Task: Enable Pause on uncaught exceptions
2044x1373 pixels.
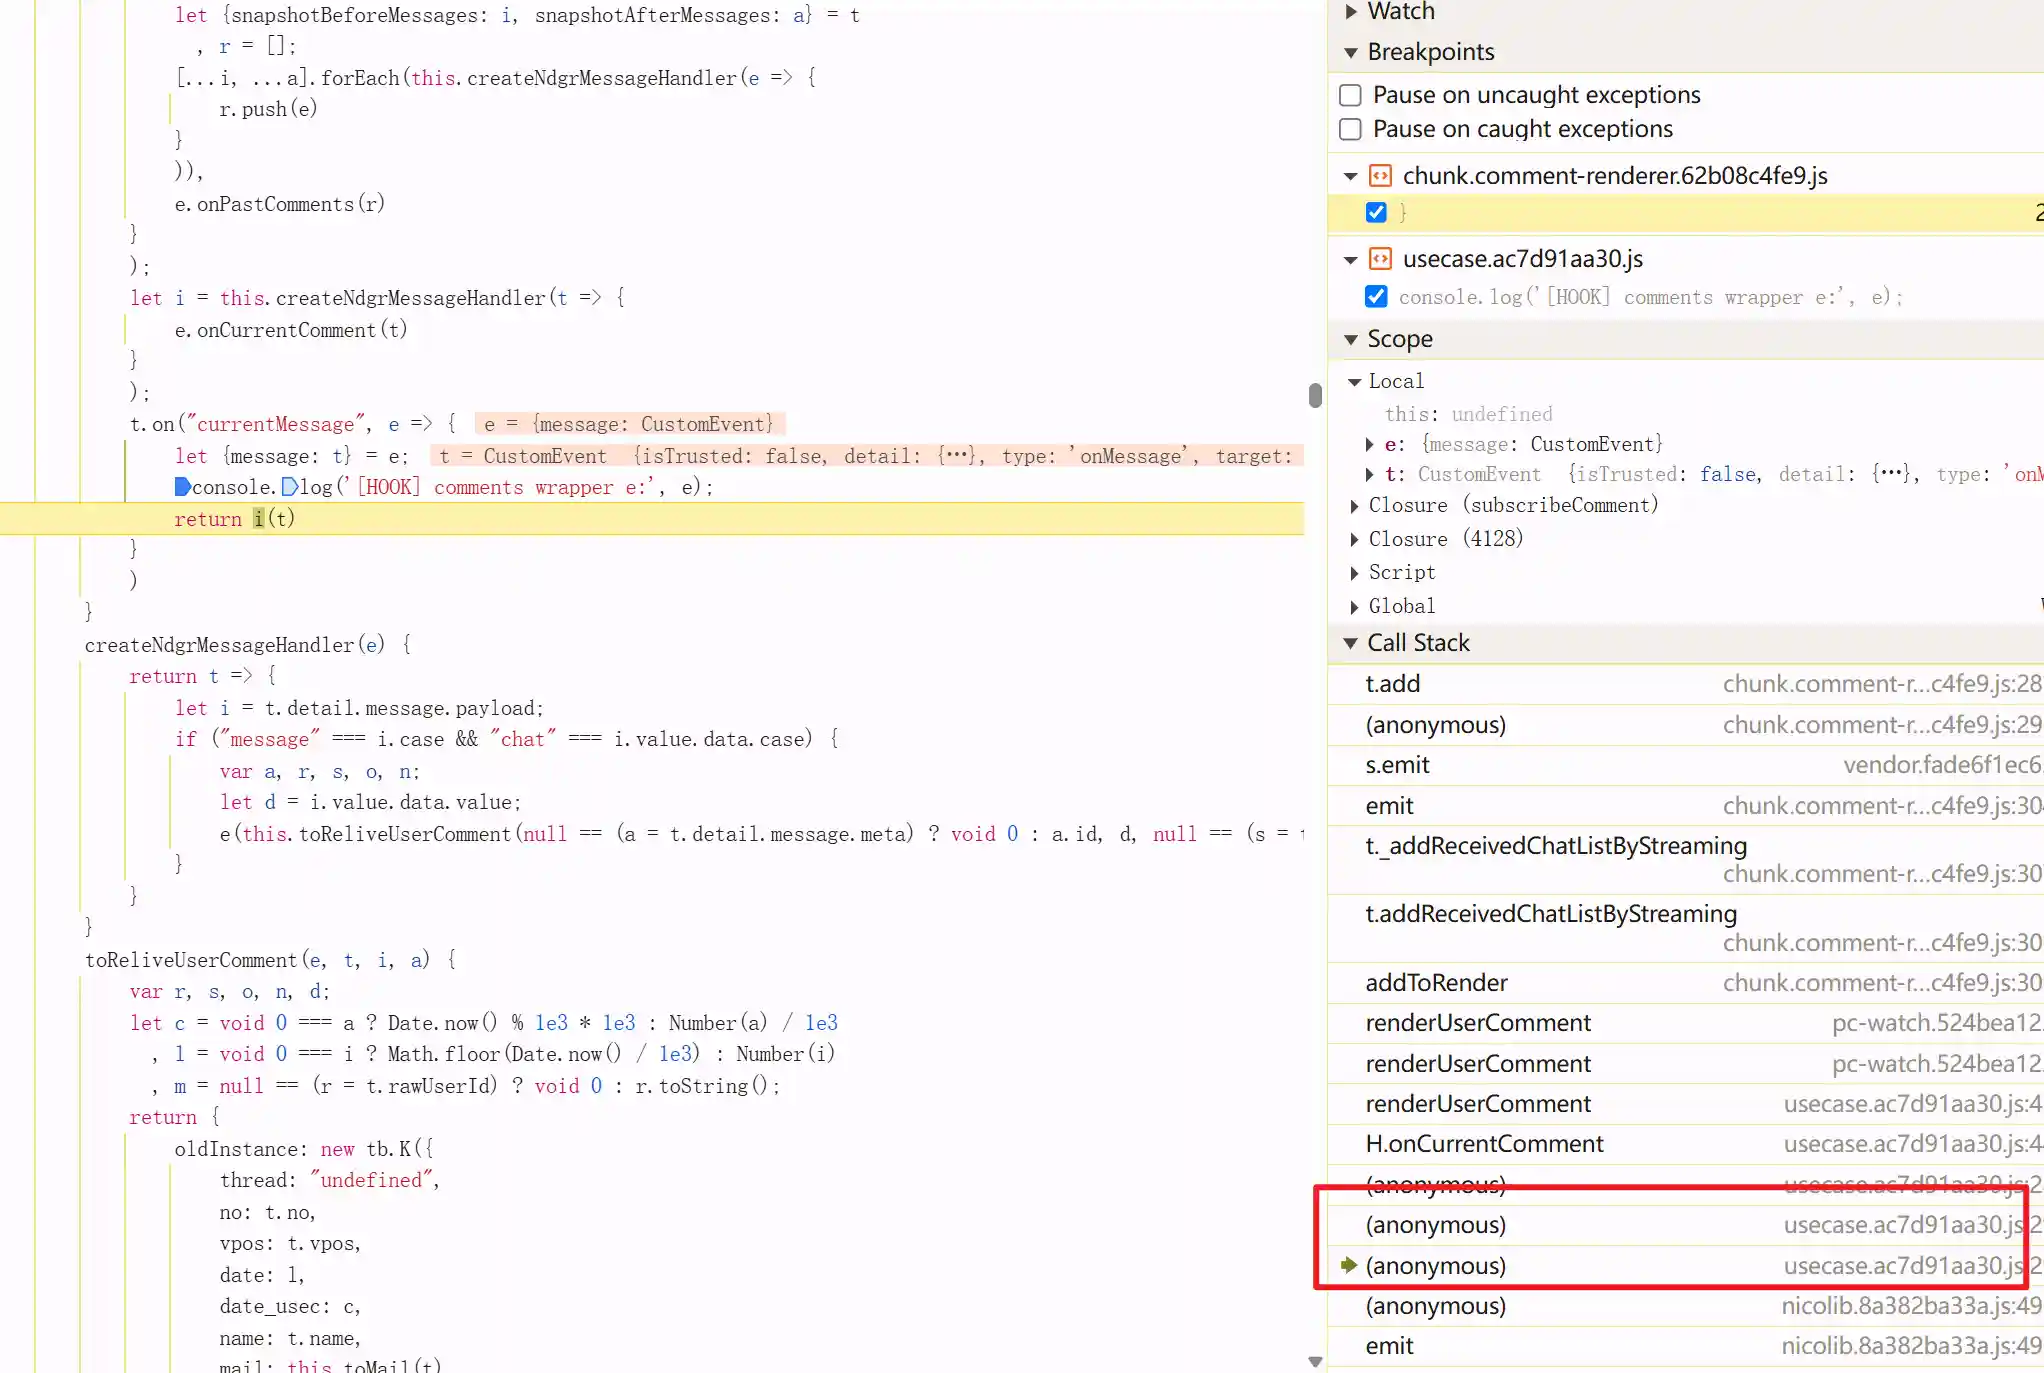Action: coord(1350,95)
